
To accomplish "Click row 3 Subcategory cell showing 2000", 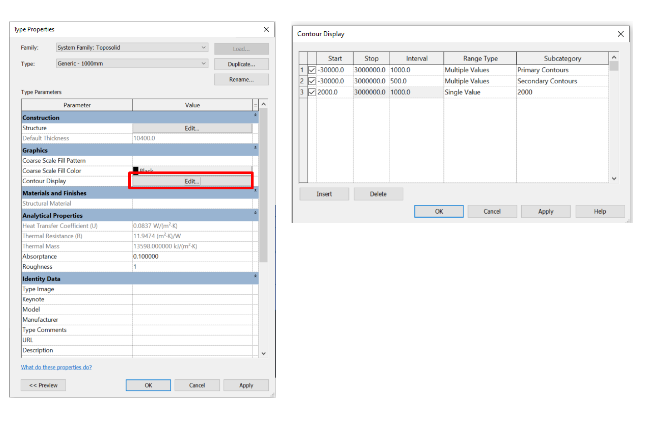I will (x=562, y=92).
